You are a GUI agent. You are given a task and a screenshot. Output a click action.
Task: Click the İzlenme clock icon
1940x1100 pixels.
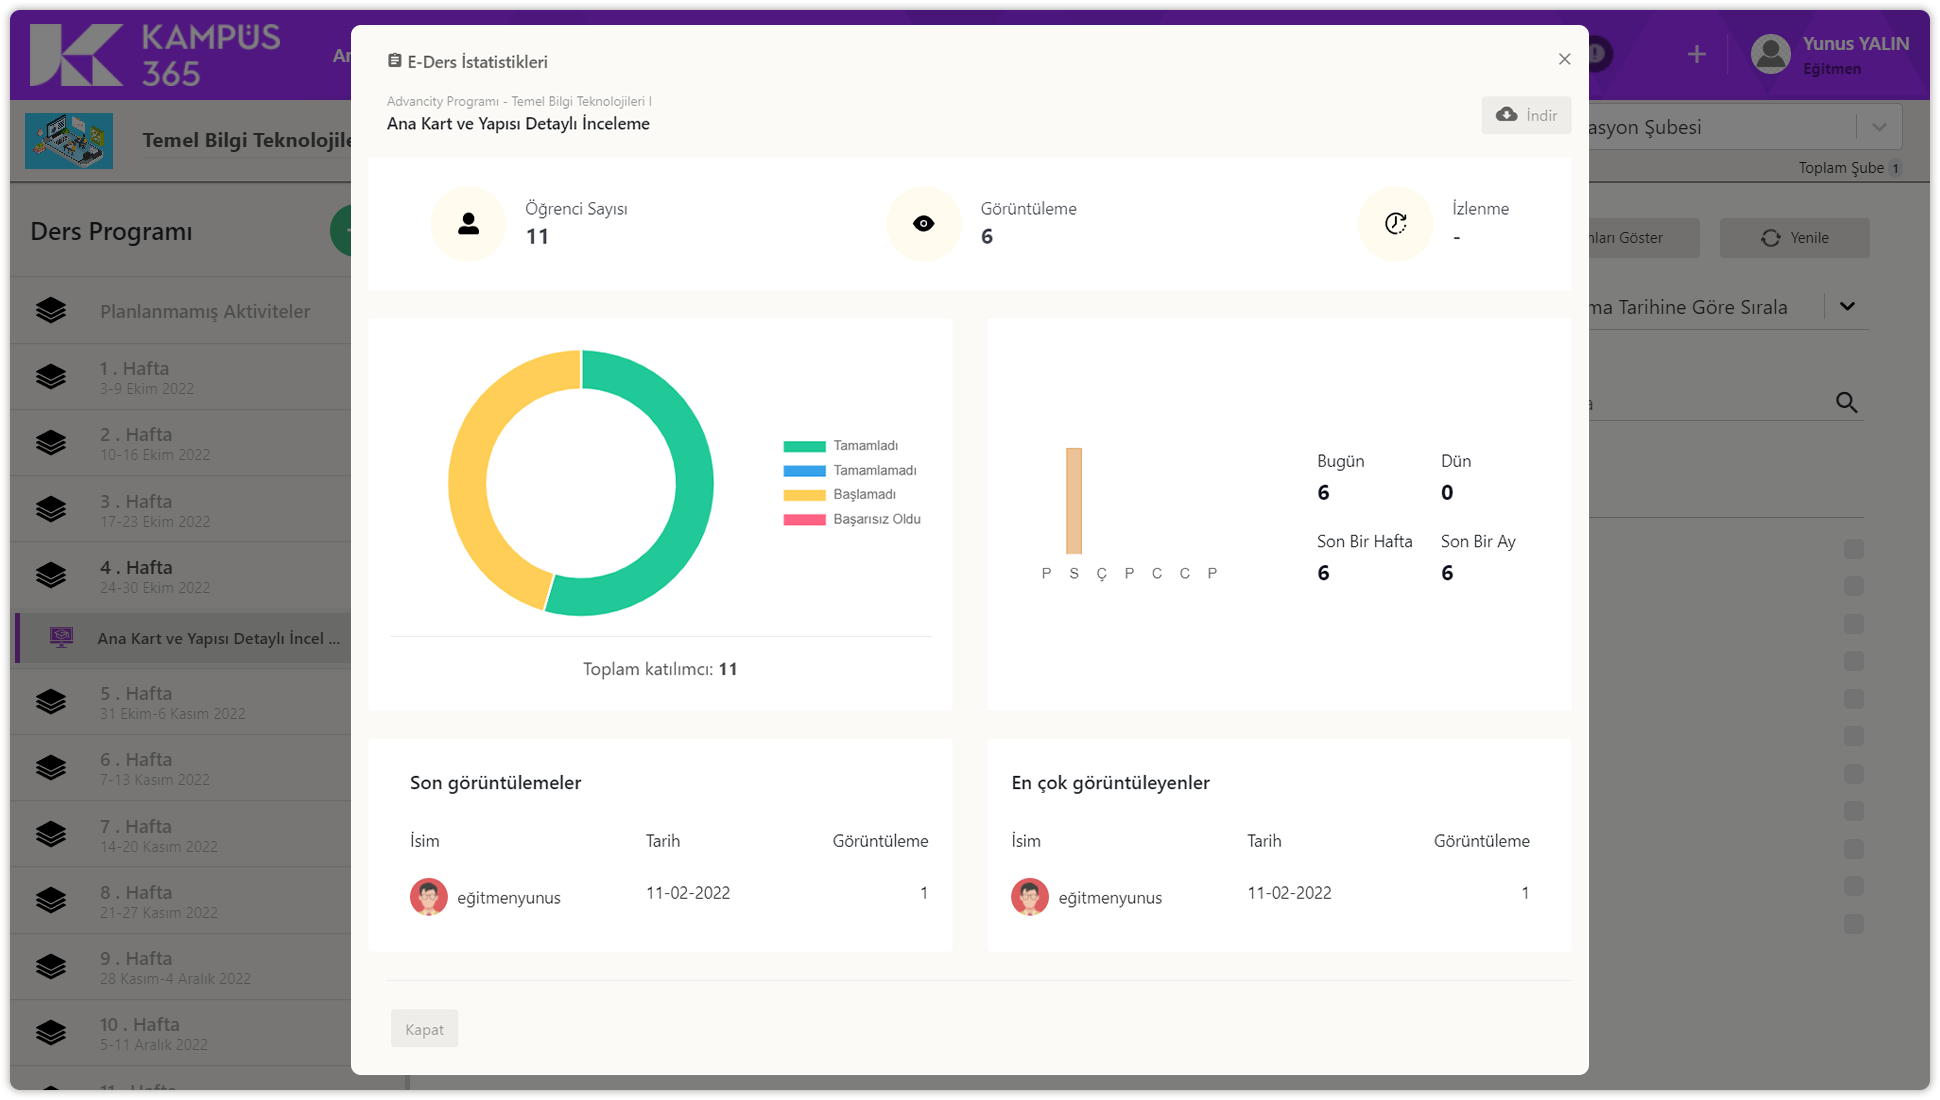tap(1395, 224)
